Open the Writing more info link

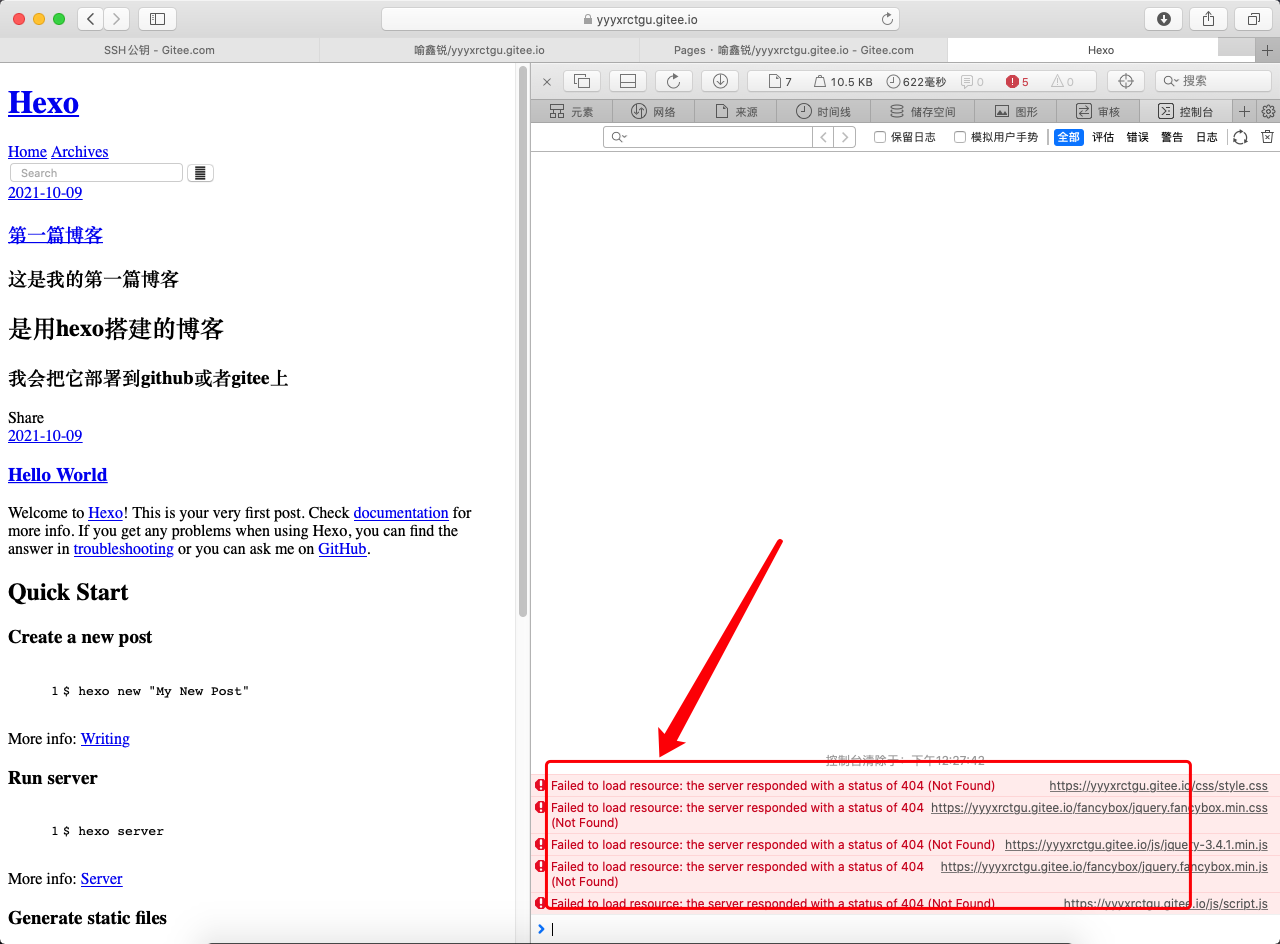click(105, 739)
